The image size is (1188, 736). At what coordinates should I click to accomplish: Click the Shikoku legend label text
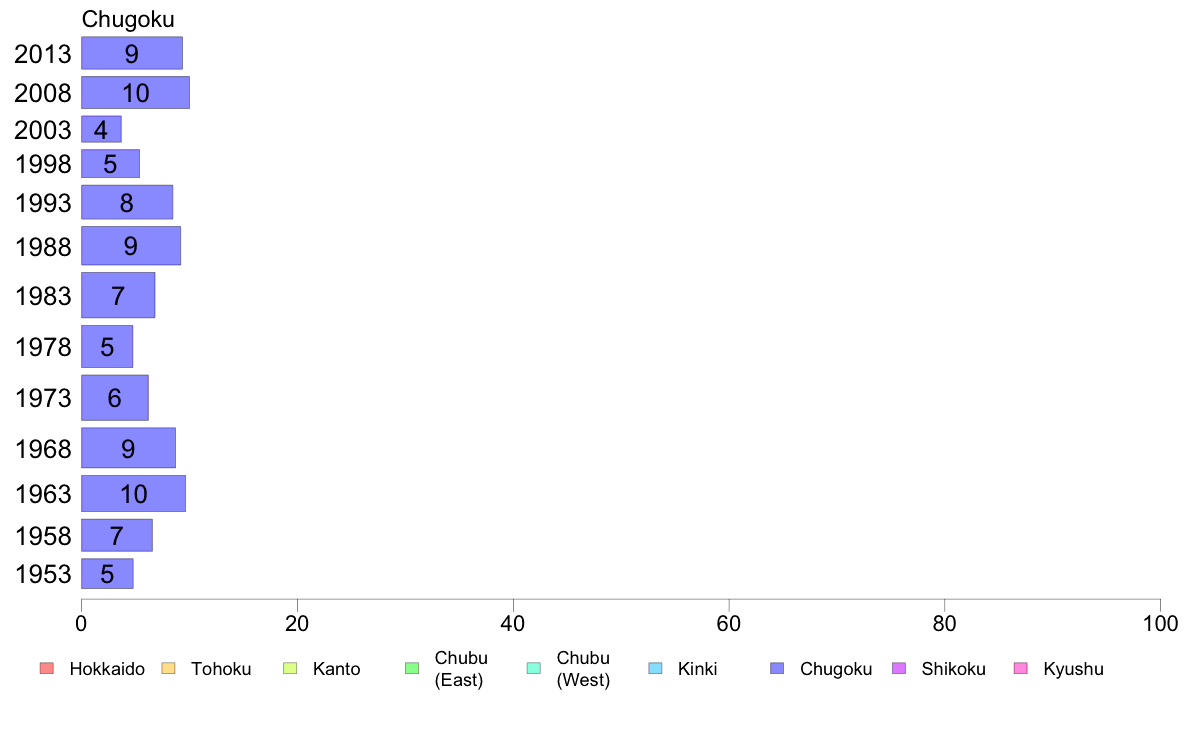pos(953,669)
